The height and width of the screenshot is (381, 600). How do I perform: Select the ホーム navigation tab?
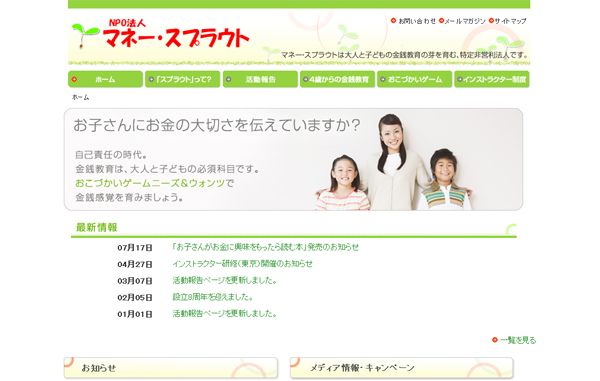click(105, 79)
